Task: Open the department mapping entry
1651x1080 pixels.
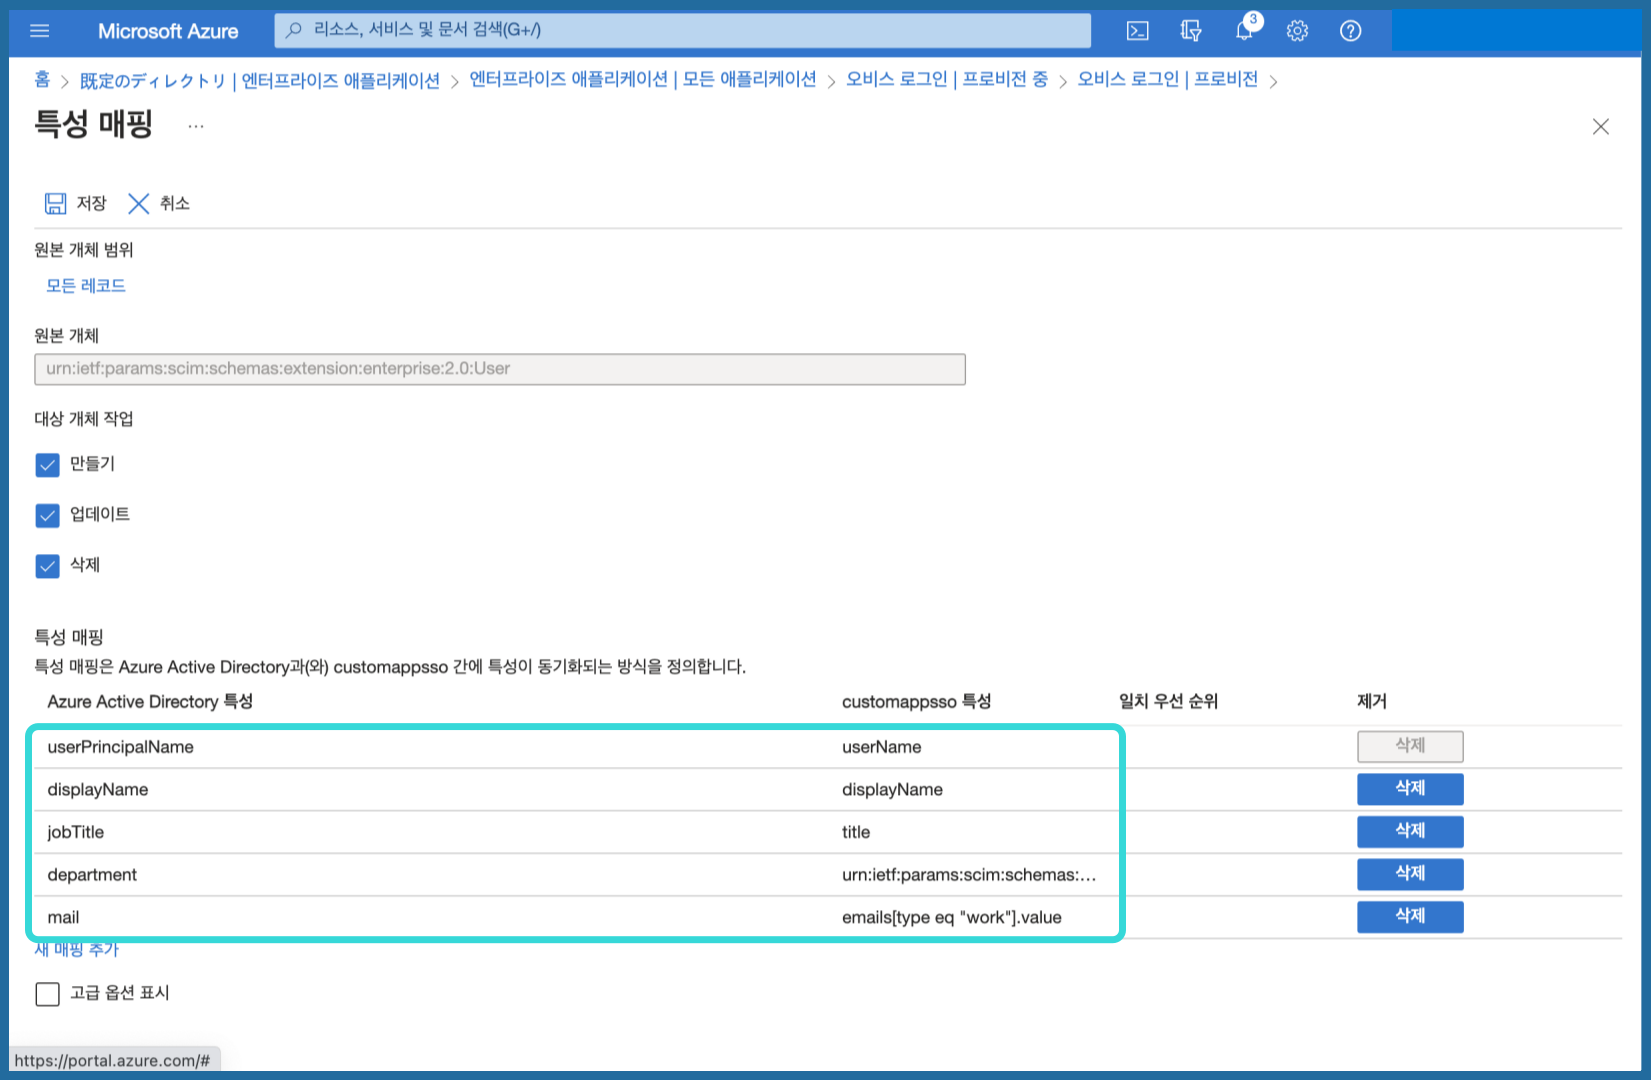Action: click(x=92, y=875)
